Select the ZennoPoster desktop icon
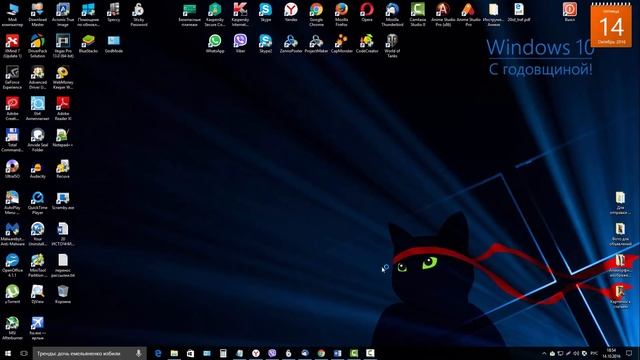 pyautogui.click(x=291, y=44)
